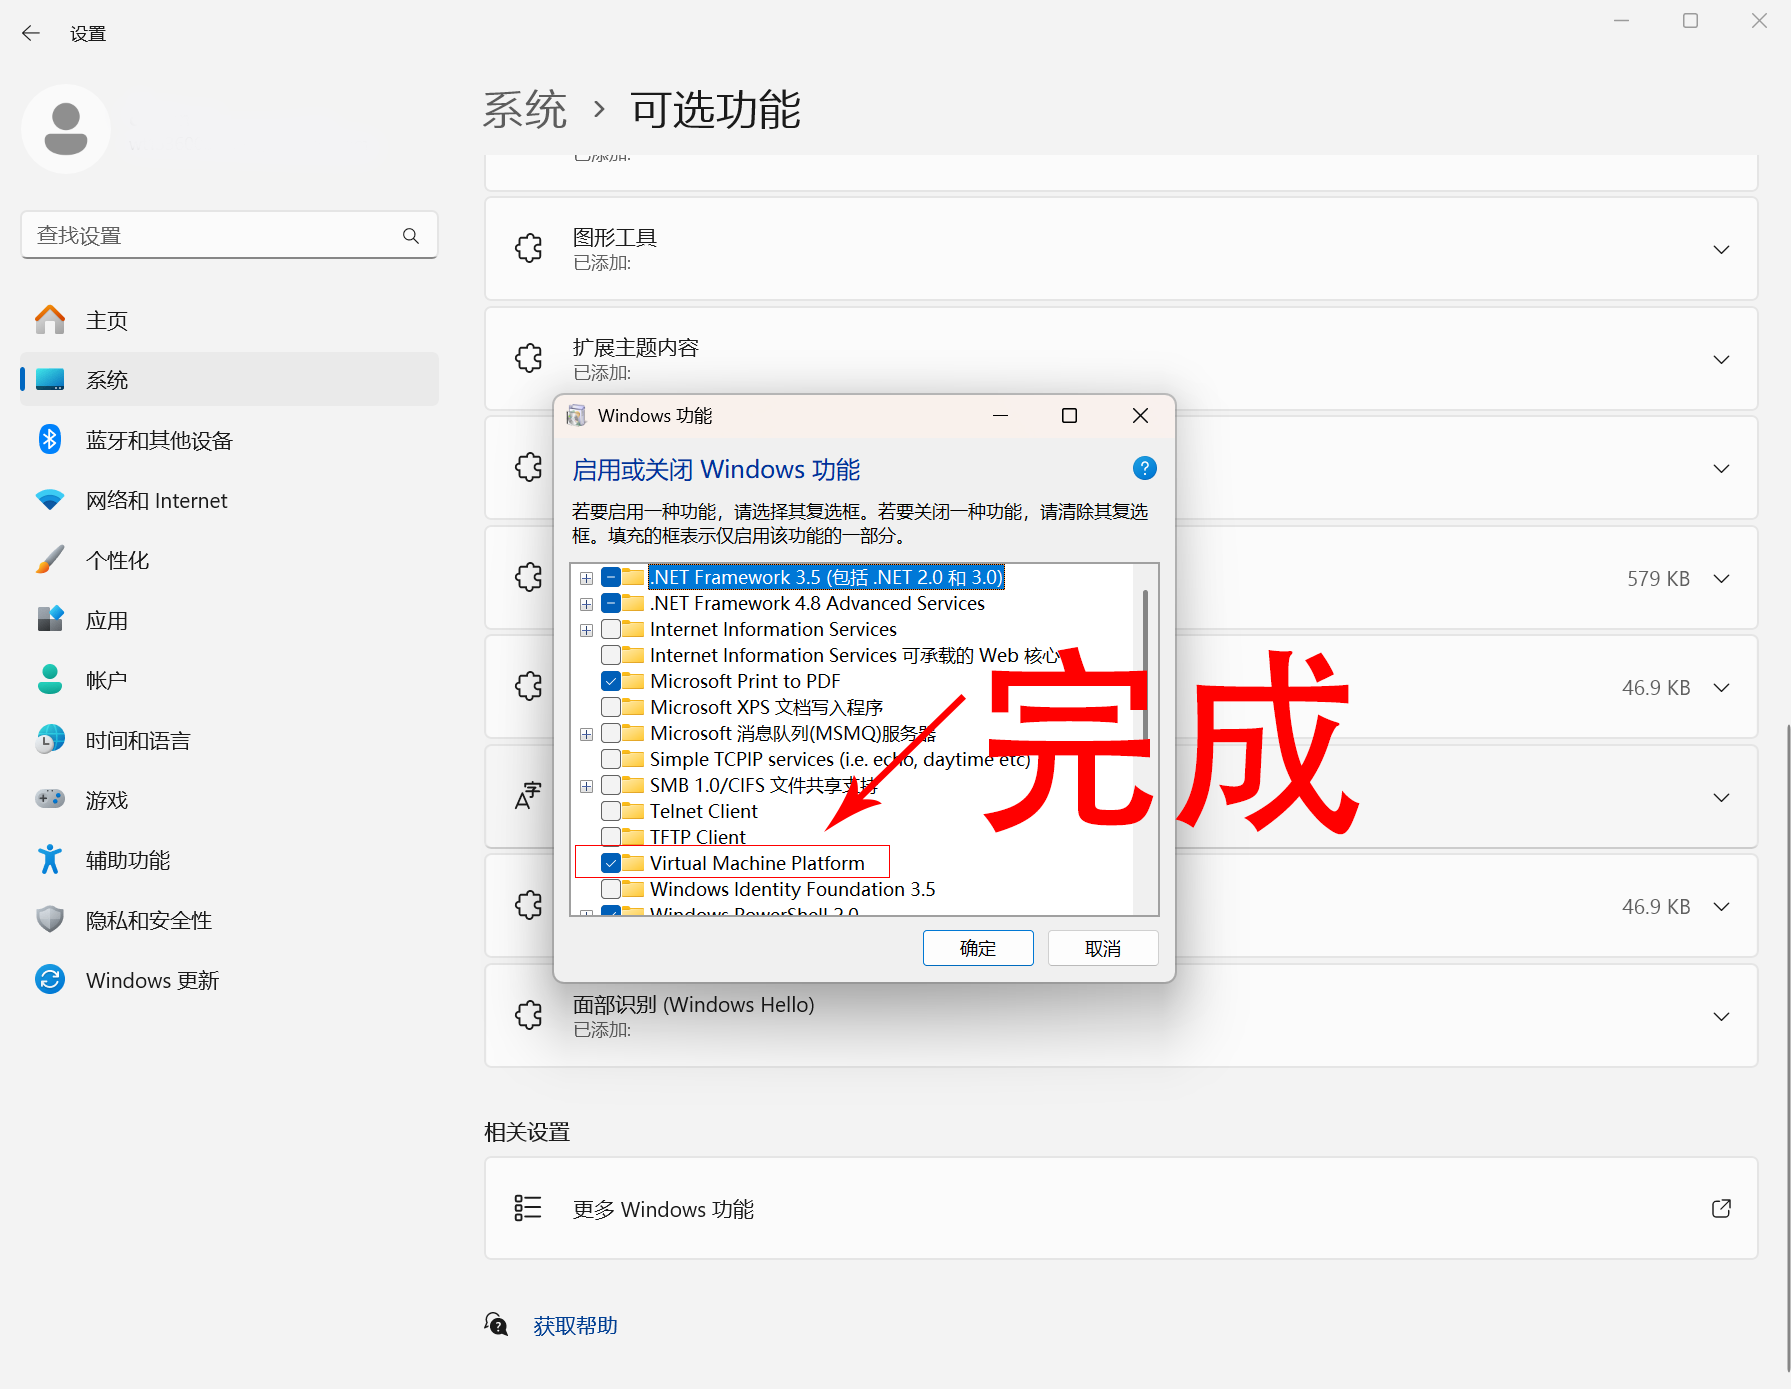
Task: Click the puzzle icon beside 图形工具
Action: pyautogui.click(x=529, y=248)
